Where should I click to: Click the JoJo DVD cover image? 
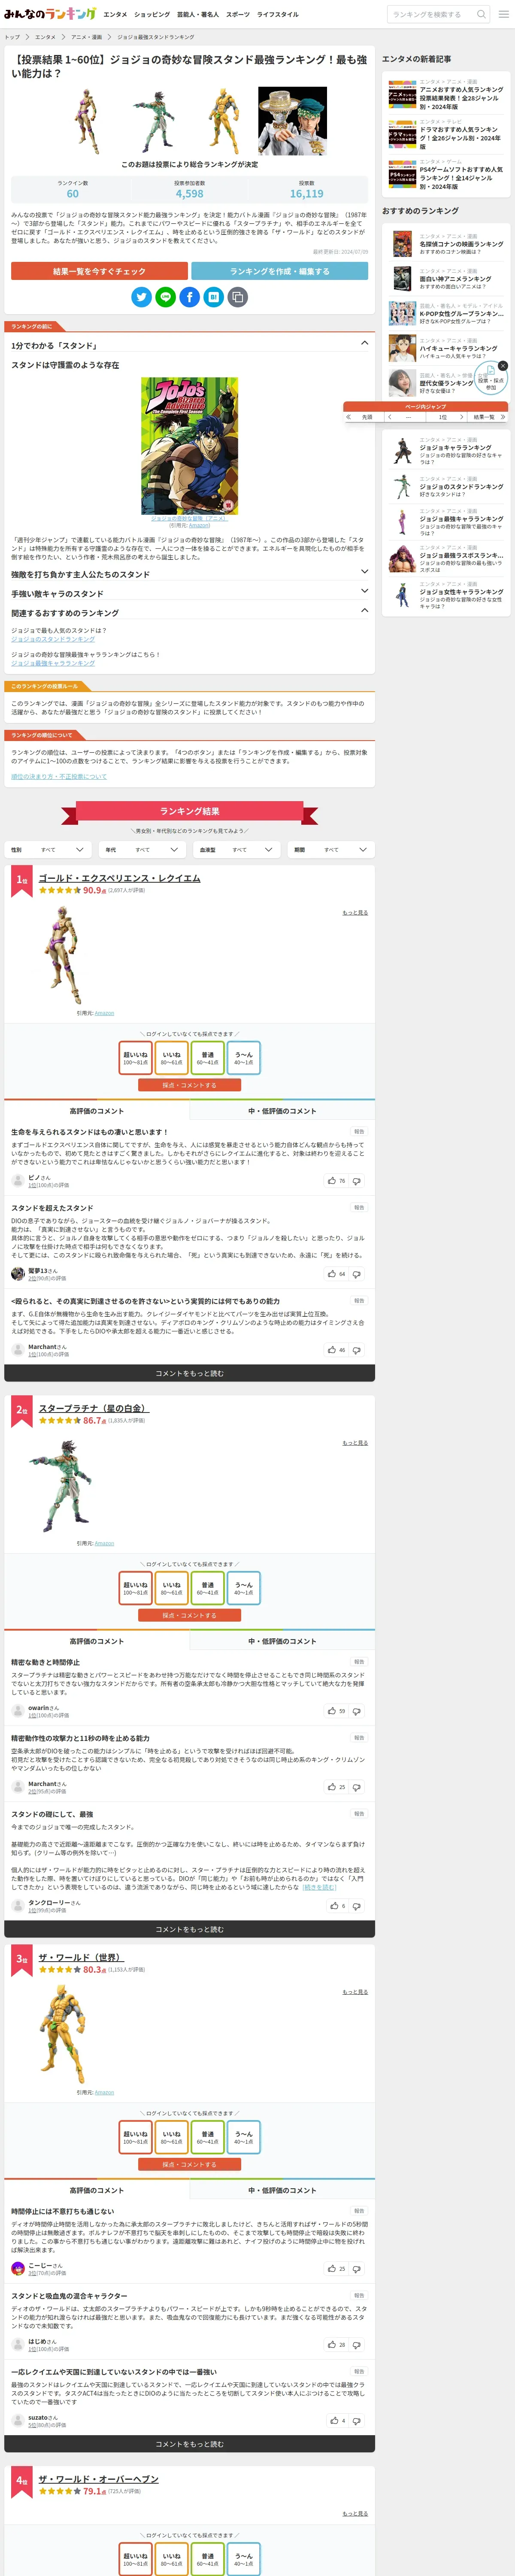point(189,446)
